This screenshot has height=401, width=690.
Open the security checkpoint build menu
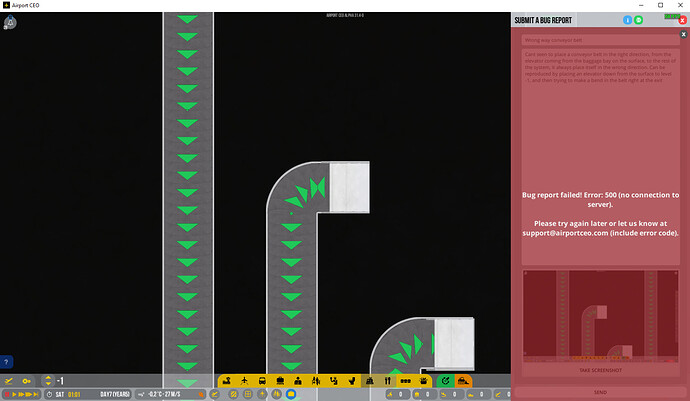[x=370, y=381]
